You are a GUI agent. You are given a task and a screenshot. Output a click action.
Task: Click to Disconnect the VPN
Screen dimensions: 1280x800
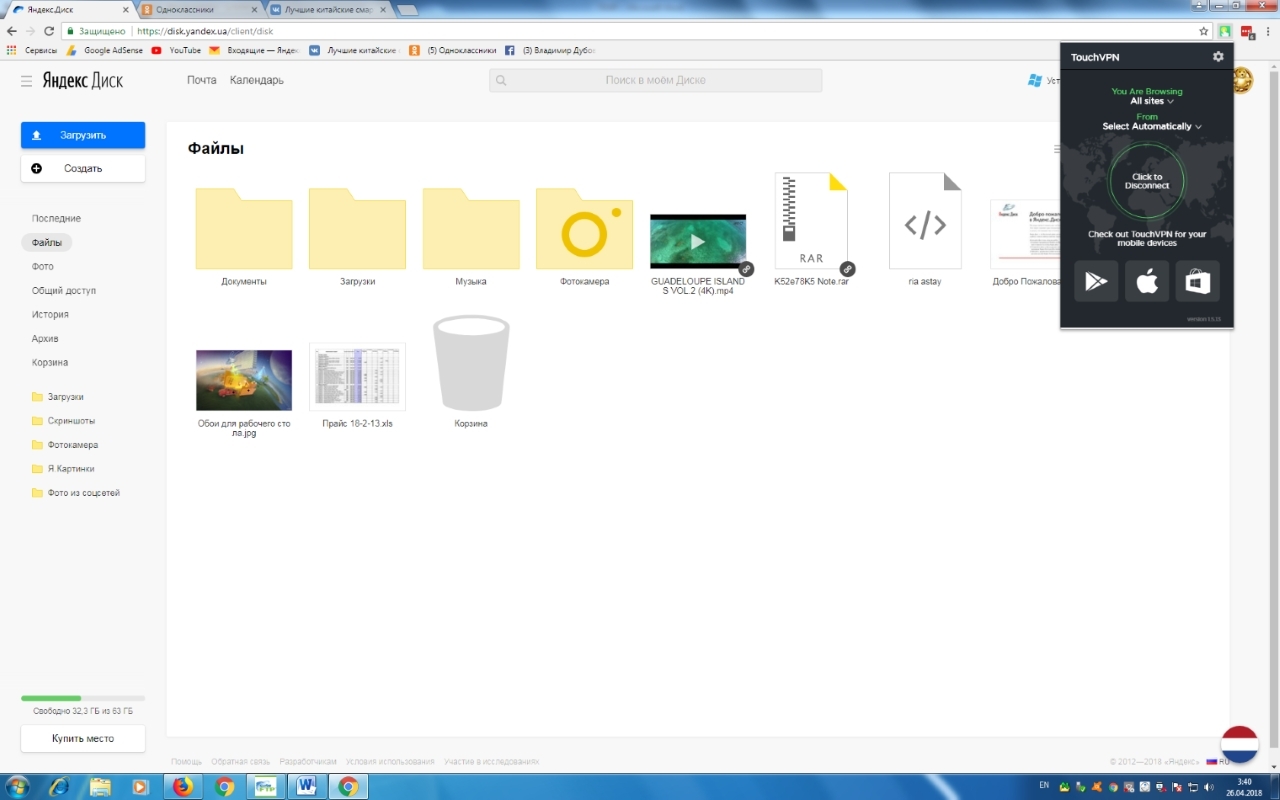click(1146, 181)
